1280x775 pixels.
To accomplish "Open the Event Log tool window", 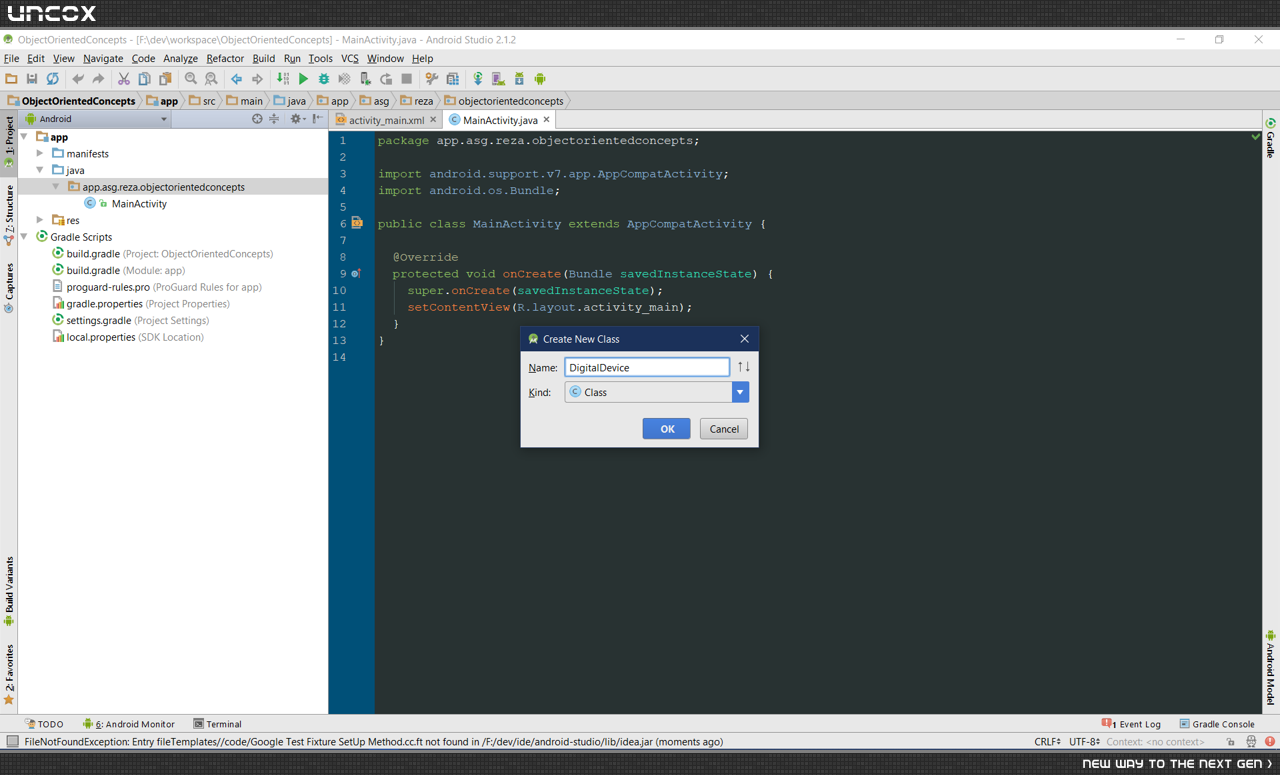I will 1131,724.
